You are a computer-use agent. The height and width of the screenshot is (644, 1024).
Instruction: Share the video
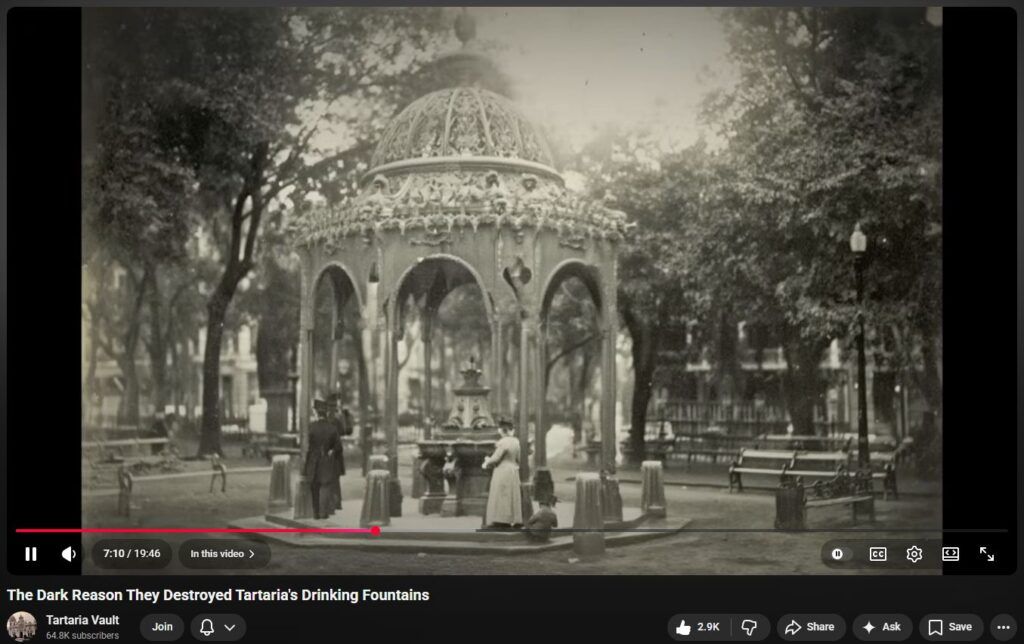(810, 627)
